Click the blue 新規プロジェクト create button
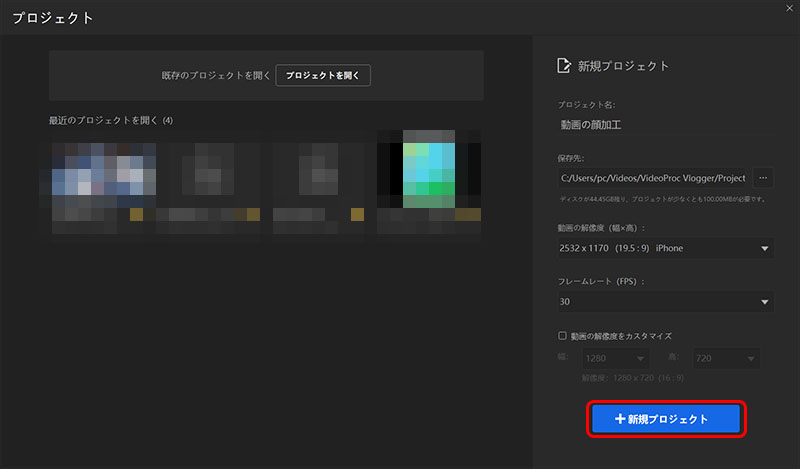Image resolution: width=800 pixels, height=469 pixels. pyautogui.click(x=666, y=419)
